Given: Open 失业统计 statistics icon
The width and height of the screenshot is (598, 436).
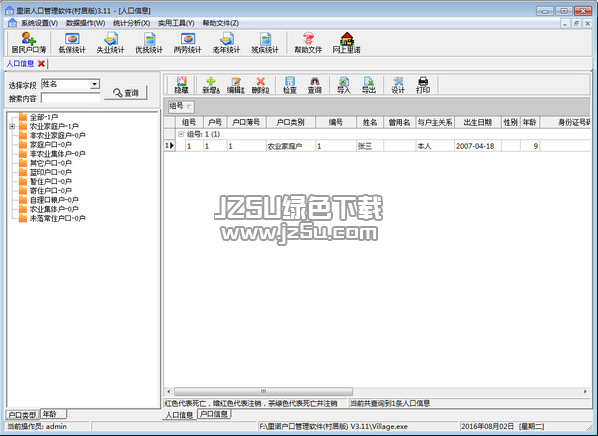Looking at the screenshot, I should tap(110, 43).
